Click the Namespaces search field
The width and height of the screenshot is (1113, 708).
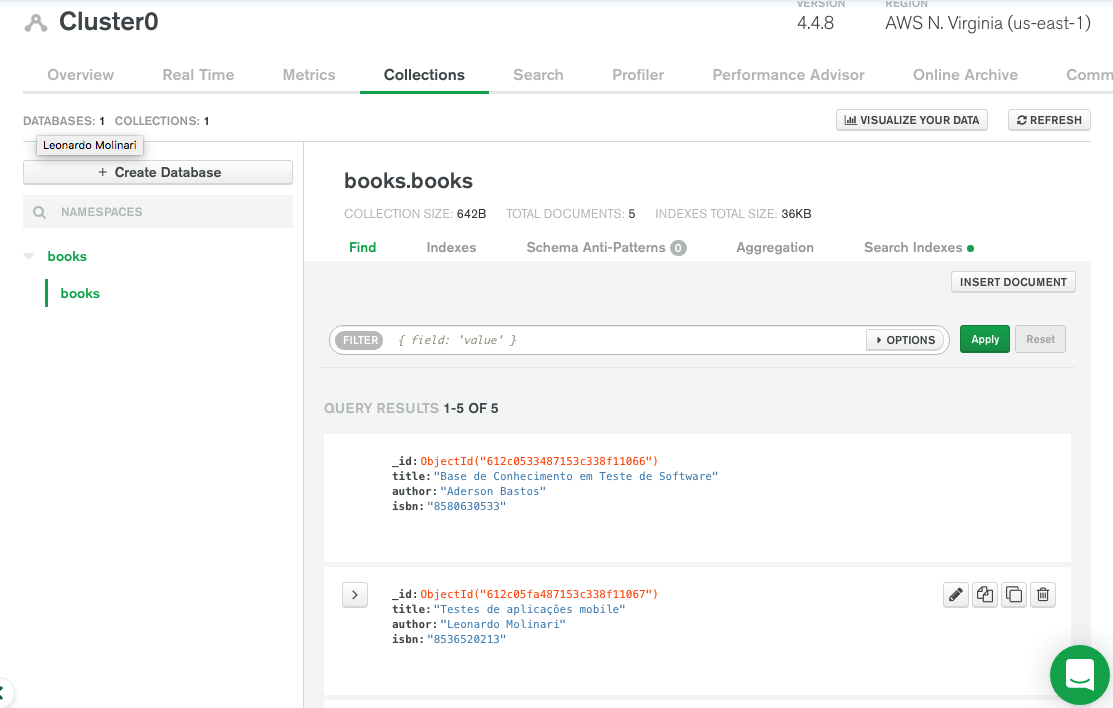(x=158, y=212)
